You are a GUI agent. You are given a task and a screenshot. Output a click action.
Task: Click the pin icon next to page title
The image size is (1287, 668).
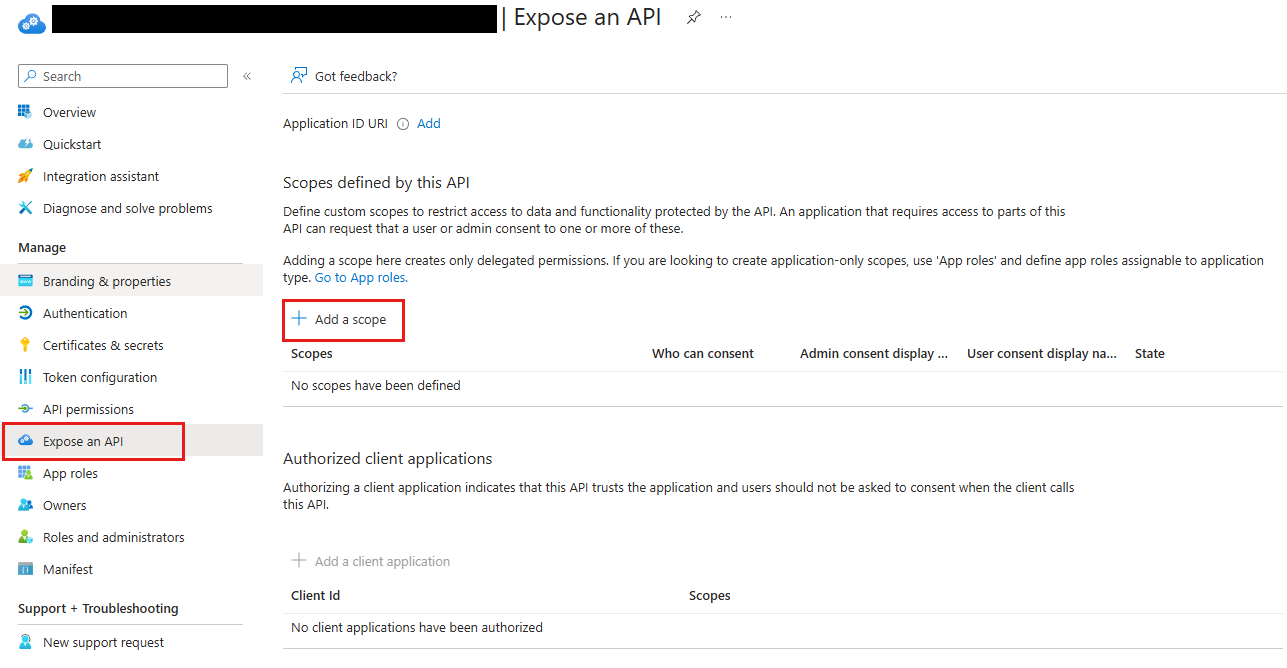pos(693,18)
